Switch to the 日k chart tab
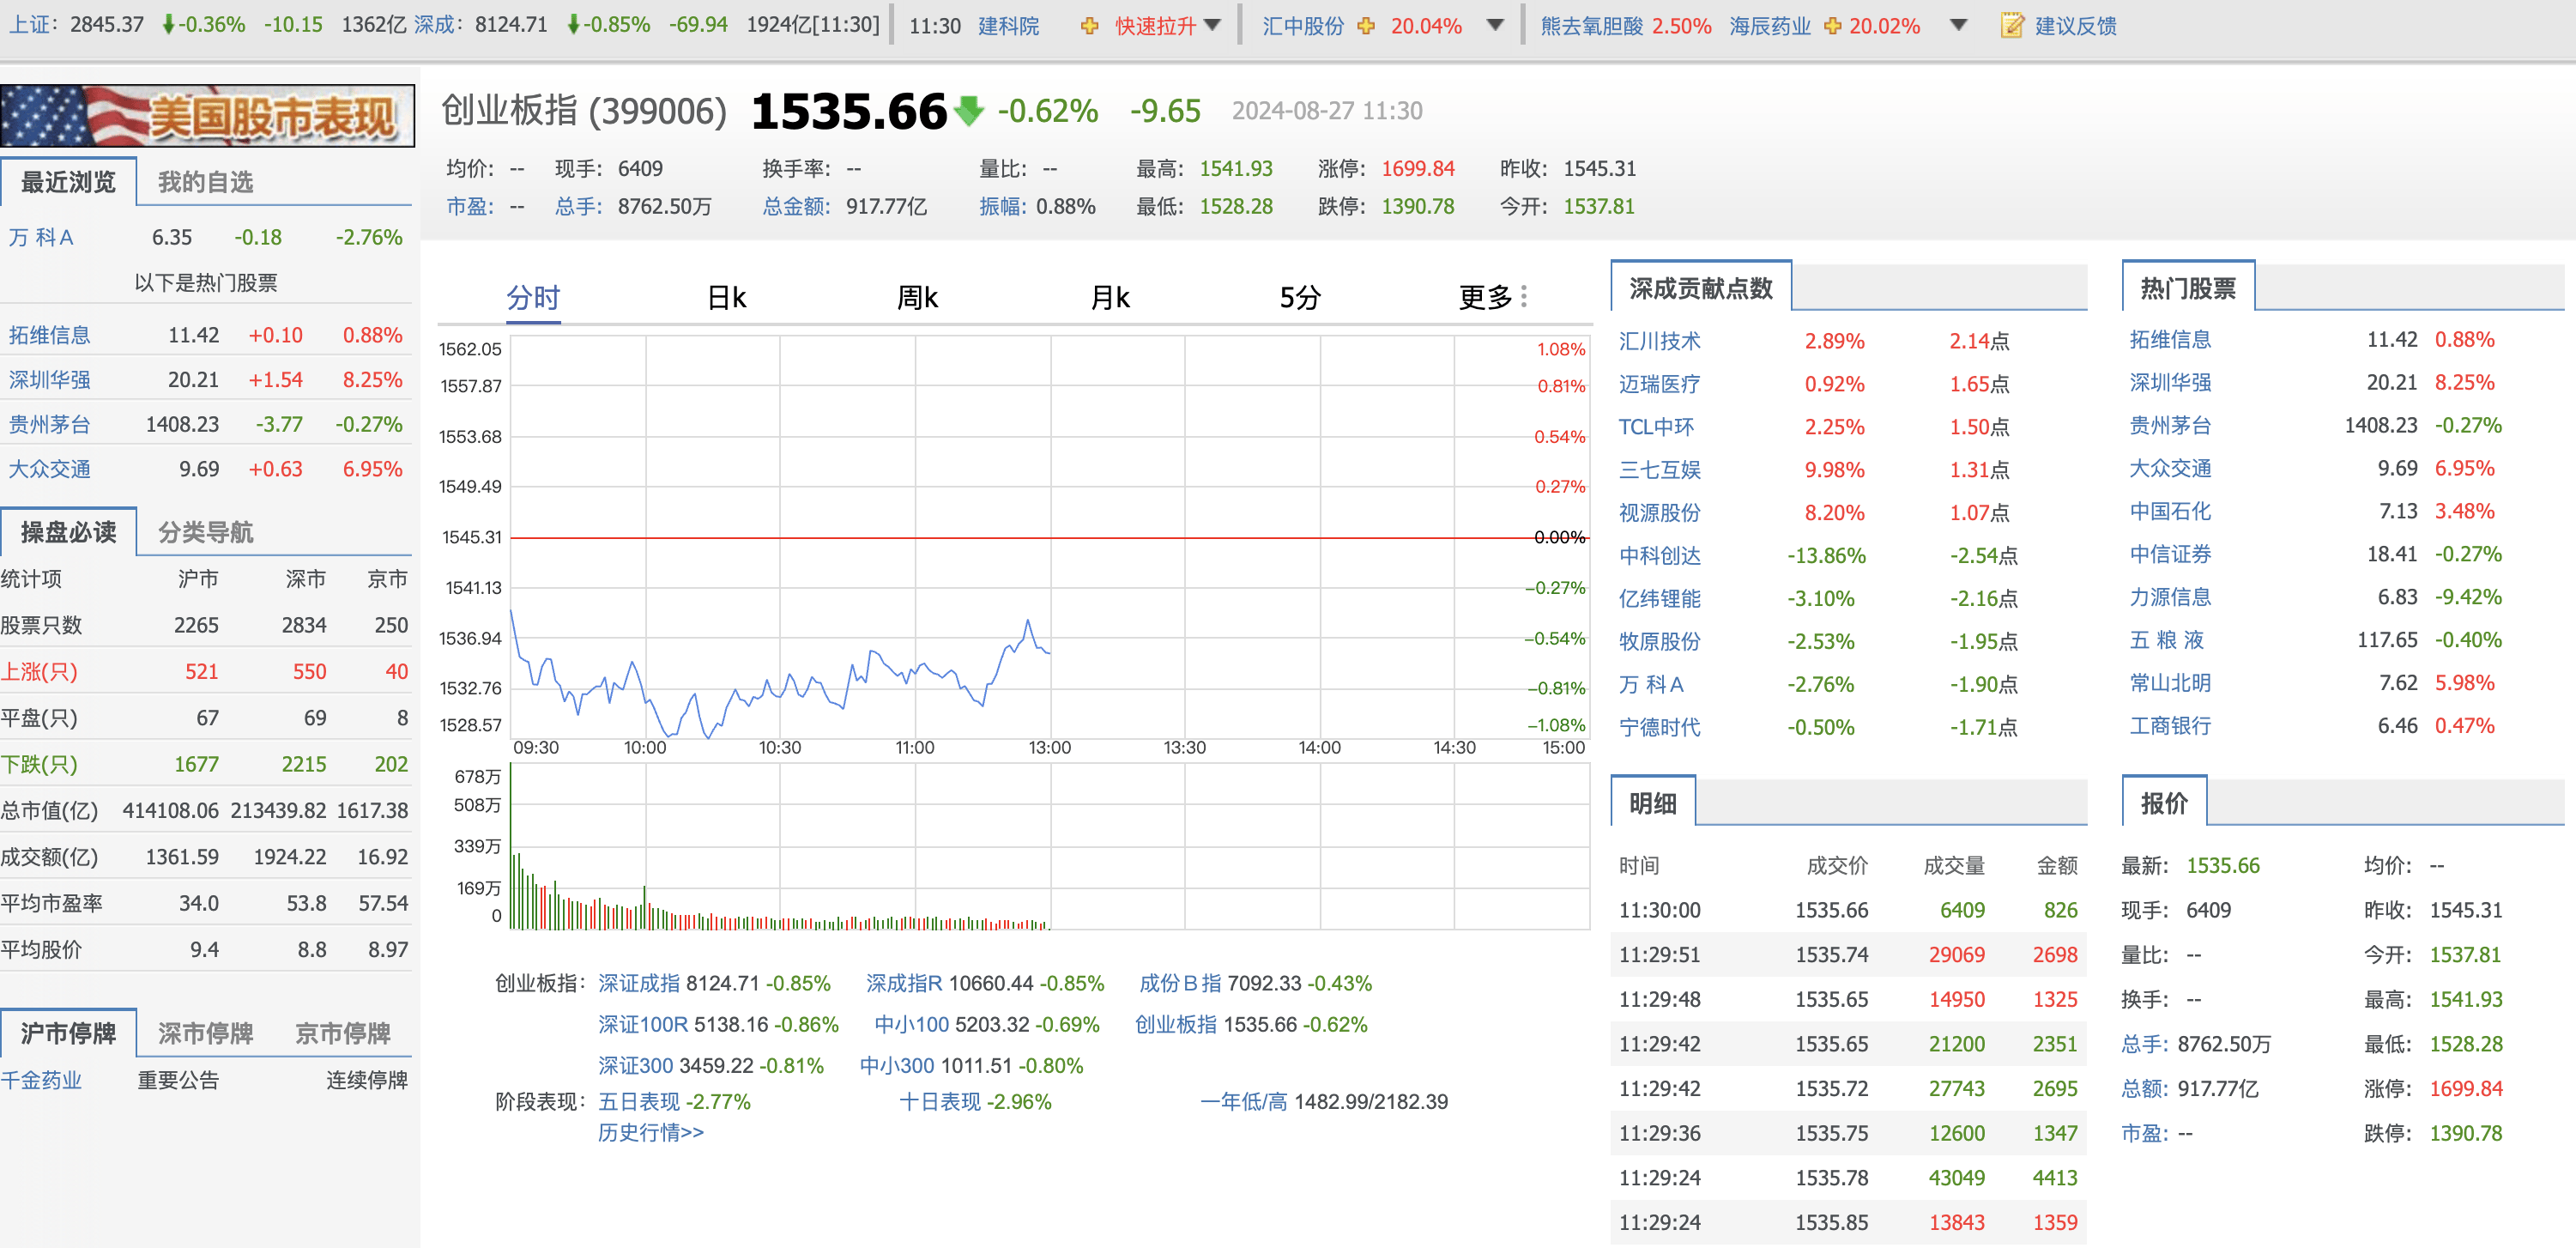Image resolution: width=2576 pixels, height=1248 pixels. point(727,297)
